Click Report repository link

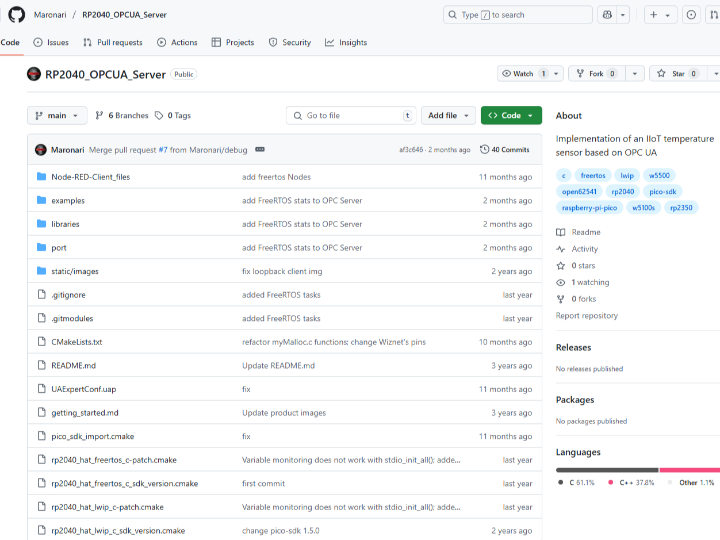[x=587, y=315]
